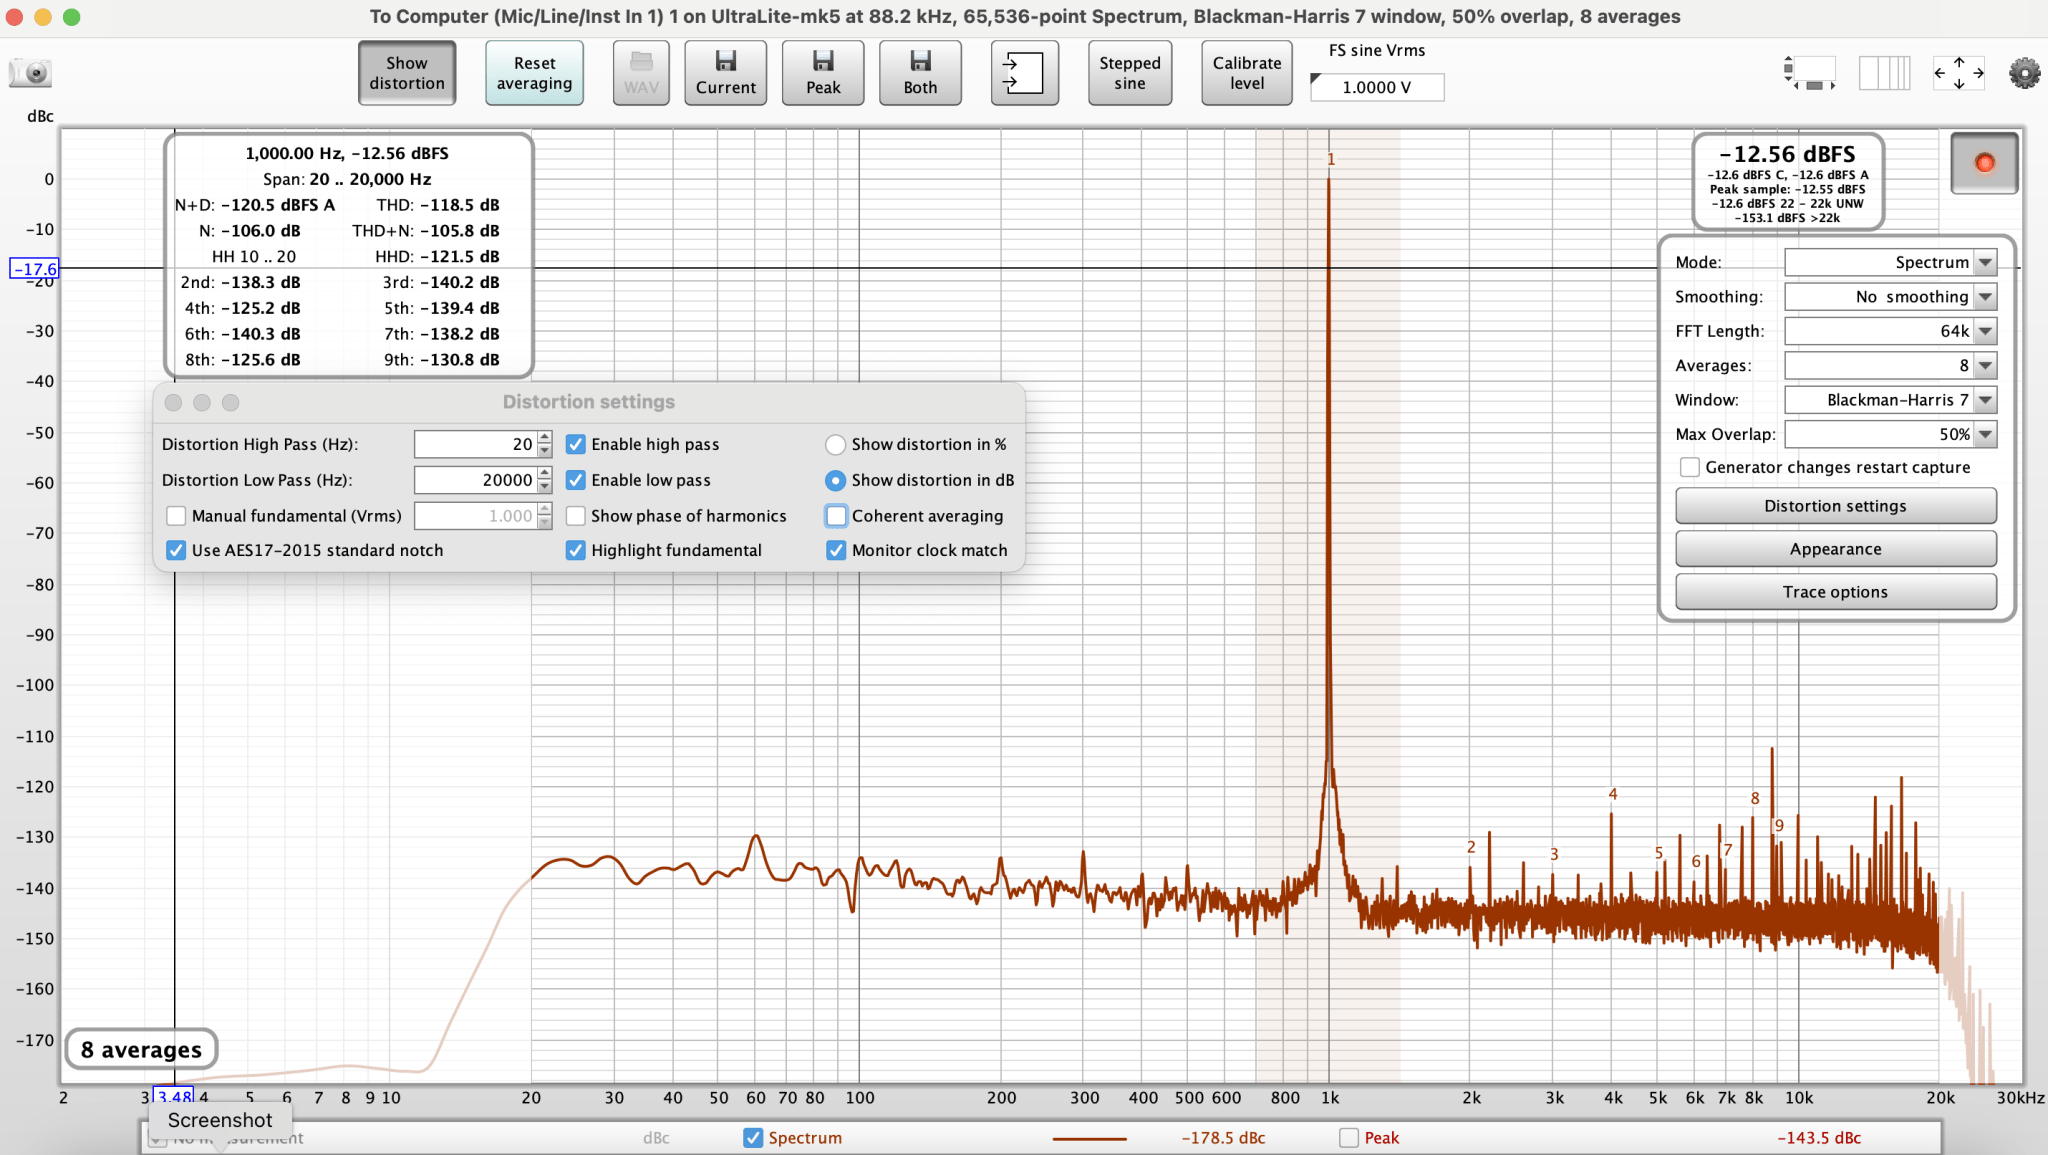Image resolution: width=2048 pixels, height=1155 pixels.
Task: Capture graph with the camera icon
Action: 30,73
